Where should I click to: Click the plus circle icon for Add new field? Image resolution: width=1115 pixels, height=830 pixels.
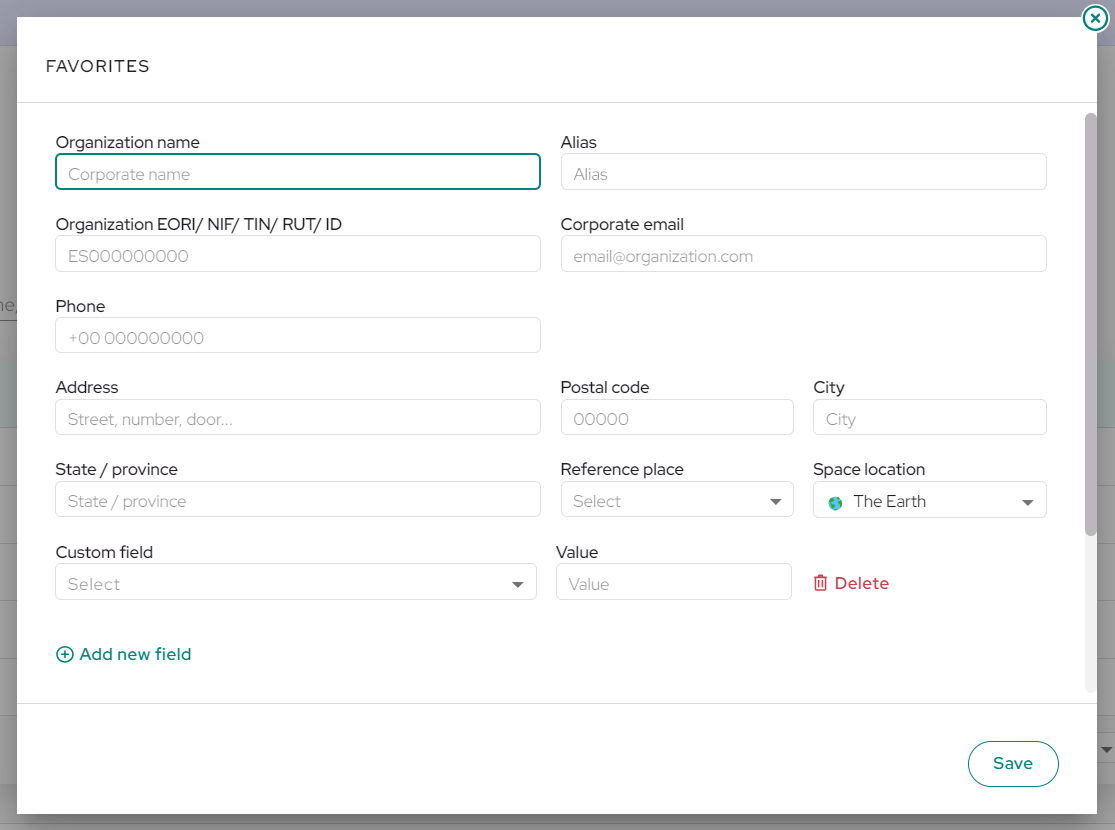click(x=65, y=654)
